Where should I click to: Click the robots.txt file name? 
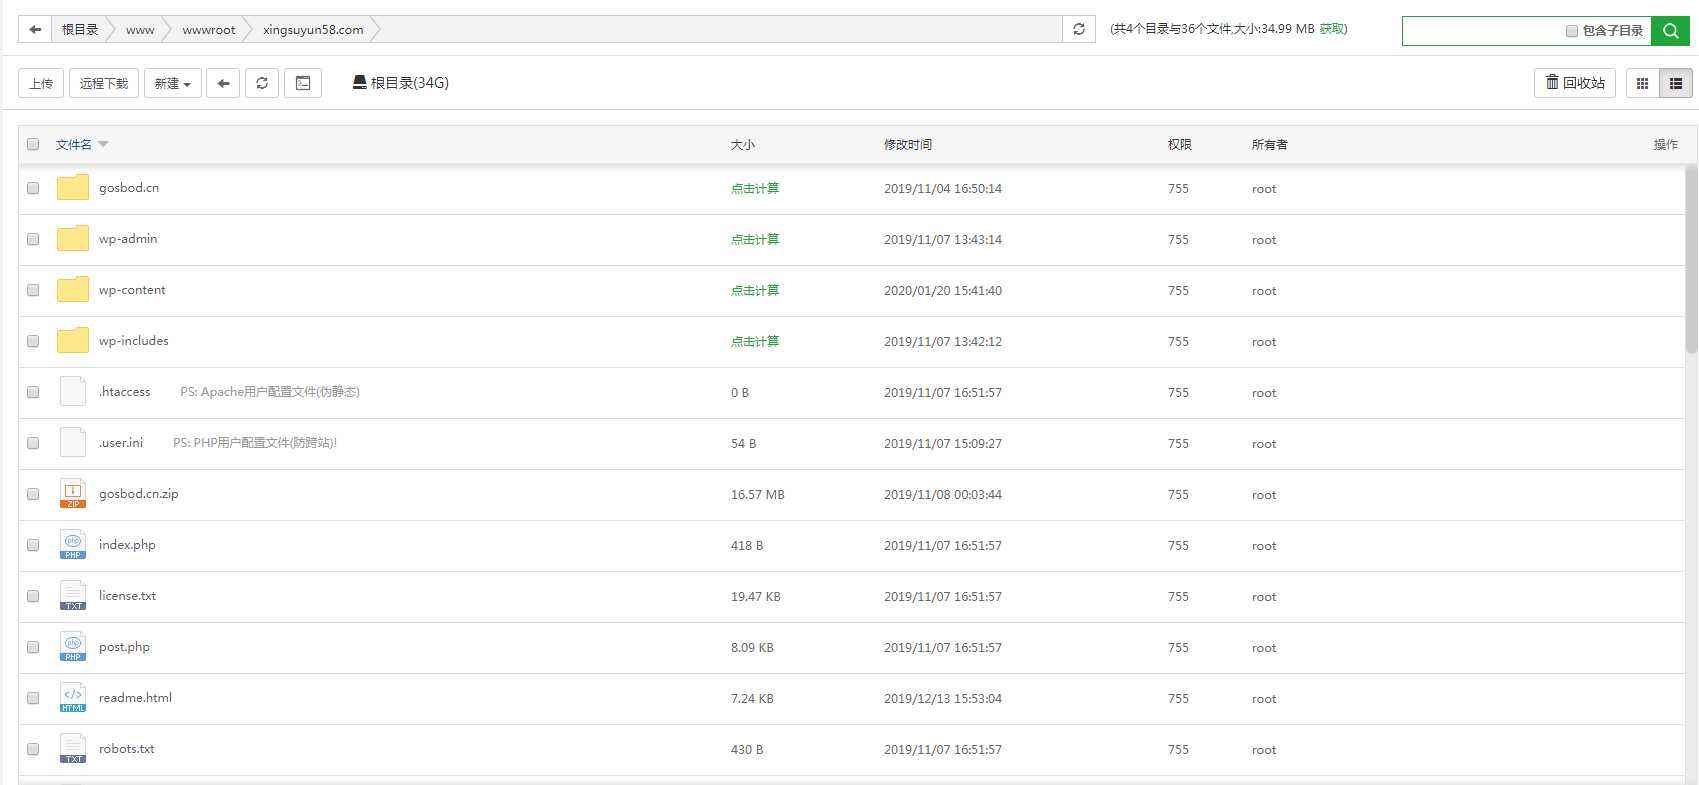(126, 749)
